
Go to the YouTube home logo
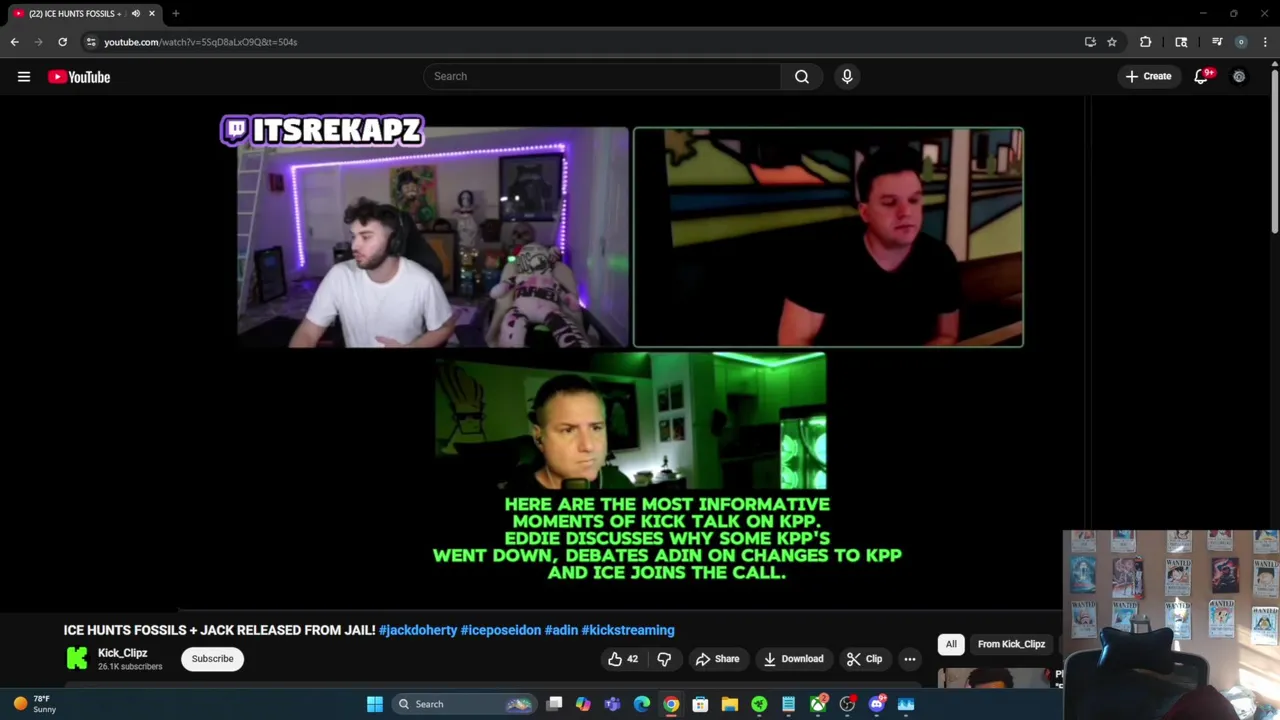pyautogui.click(x=79, y=77)
